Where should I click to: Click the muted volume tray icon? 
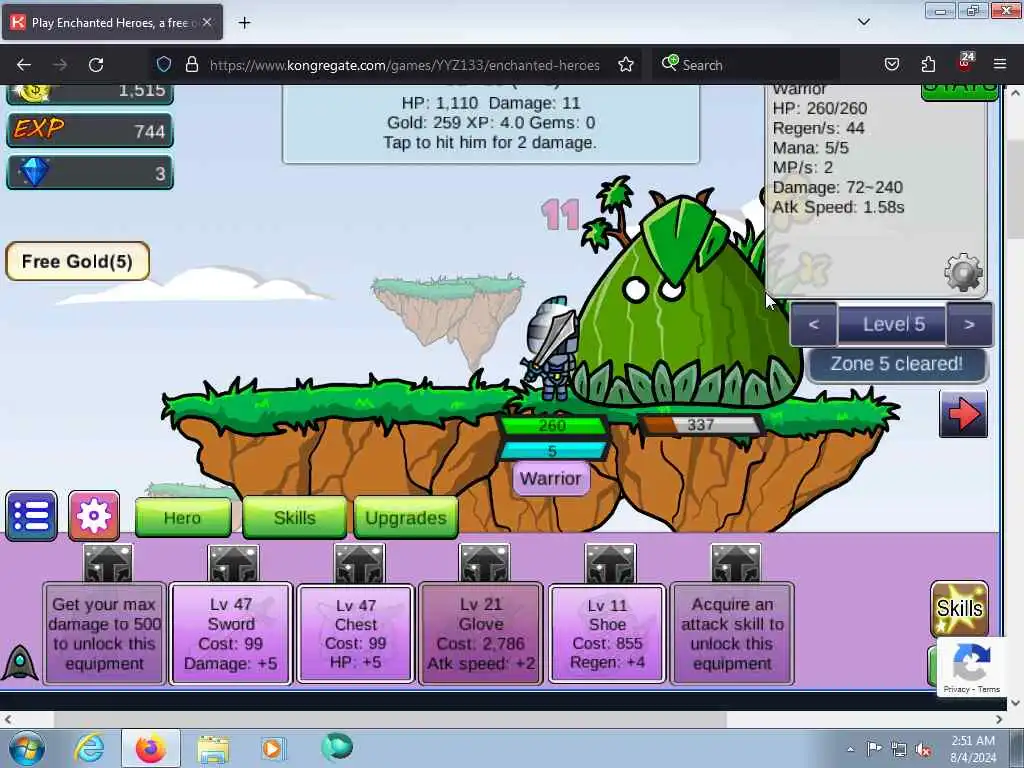(x=923, y=749)
